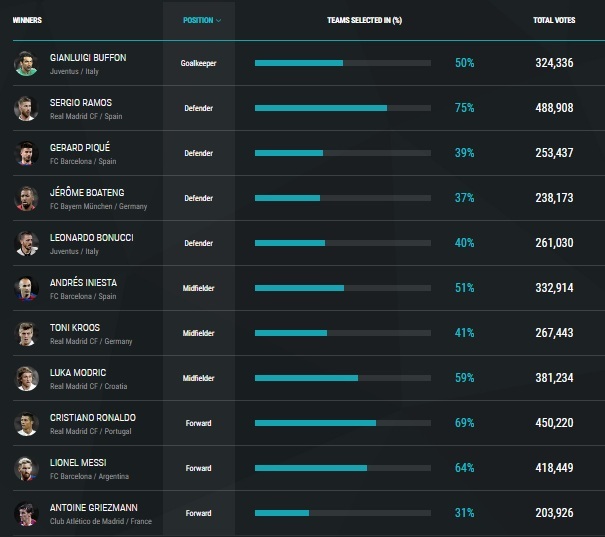Viewport: 605px width, 537px height.
Task: Select Lionel Messi's 418,449 vote count
Action: (554, 468)
